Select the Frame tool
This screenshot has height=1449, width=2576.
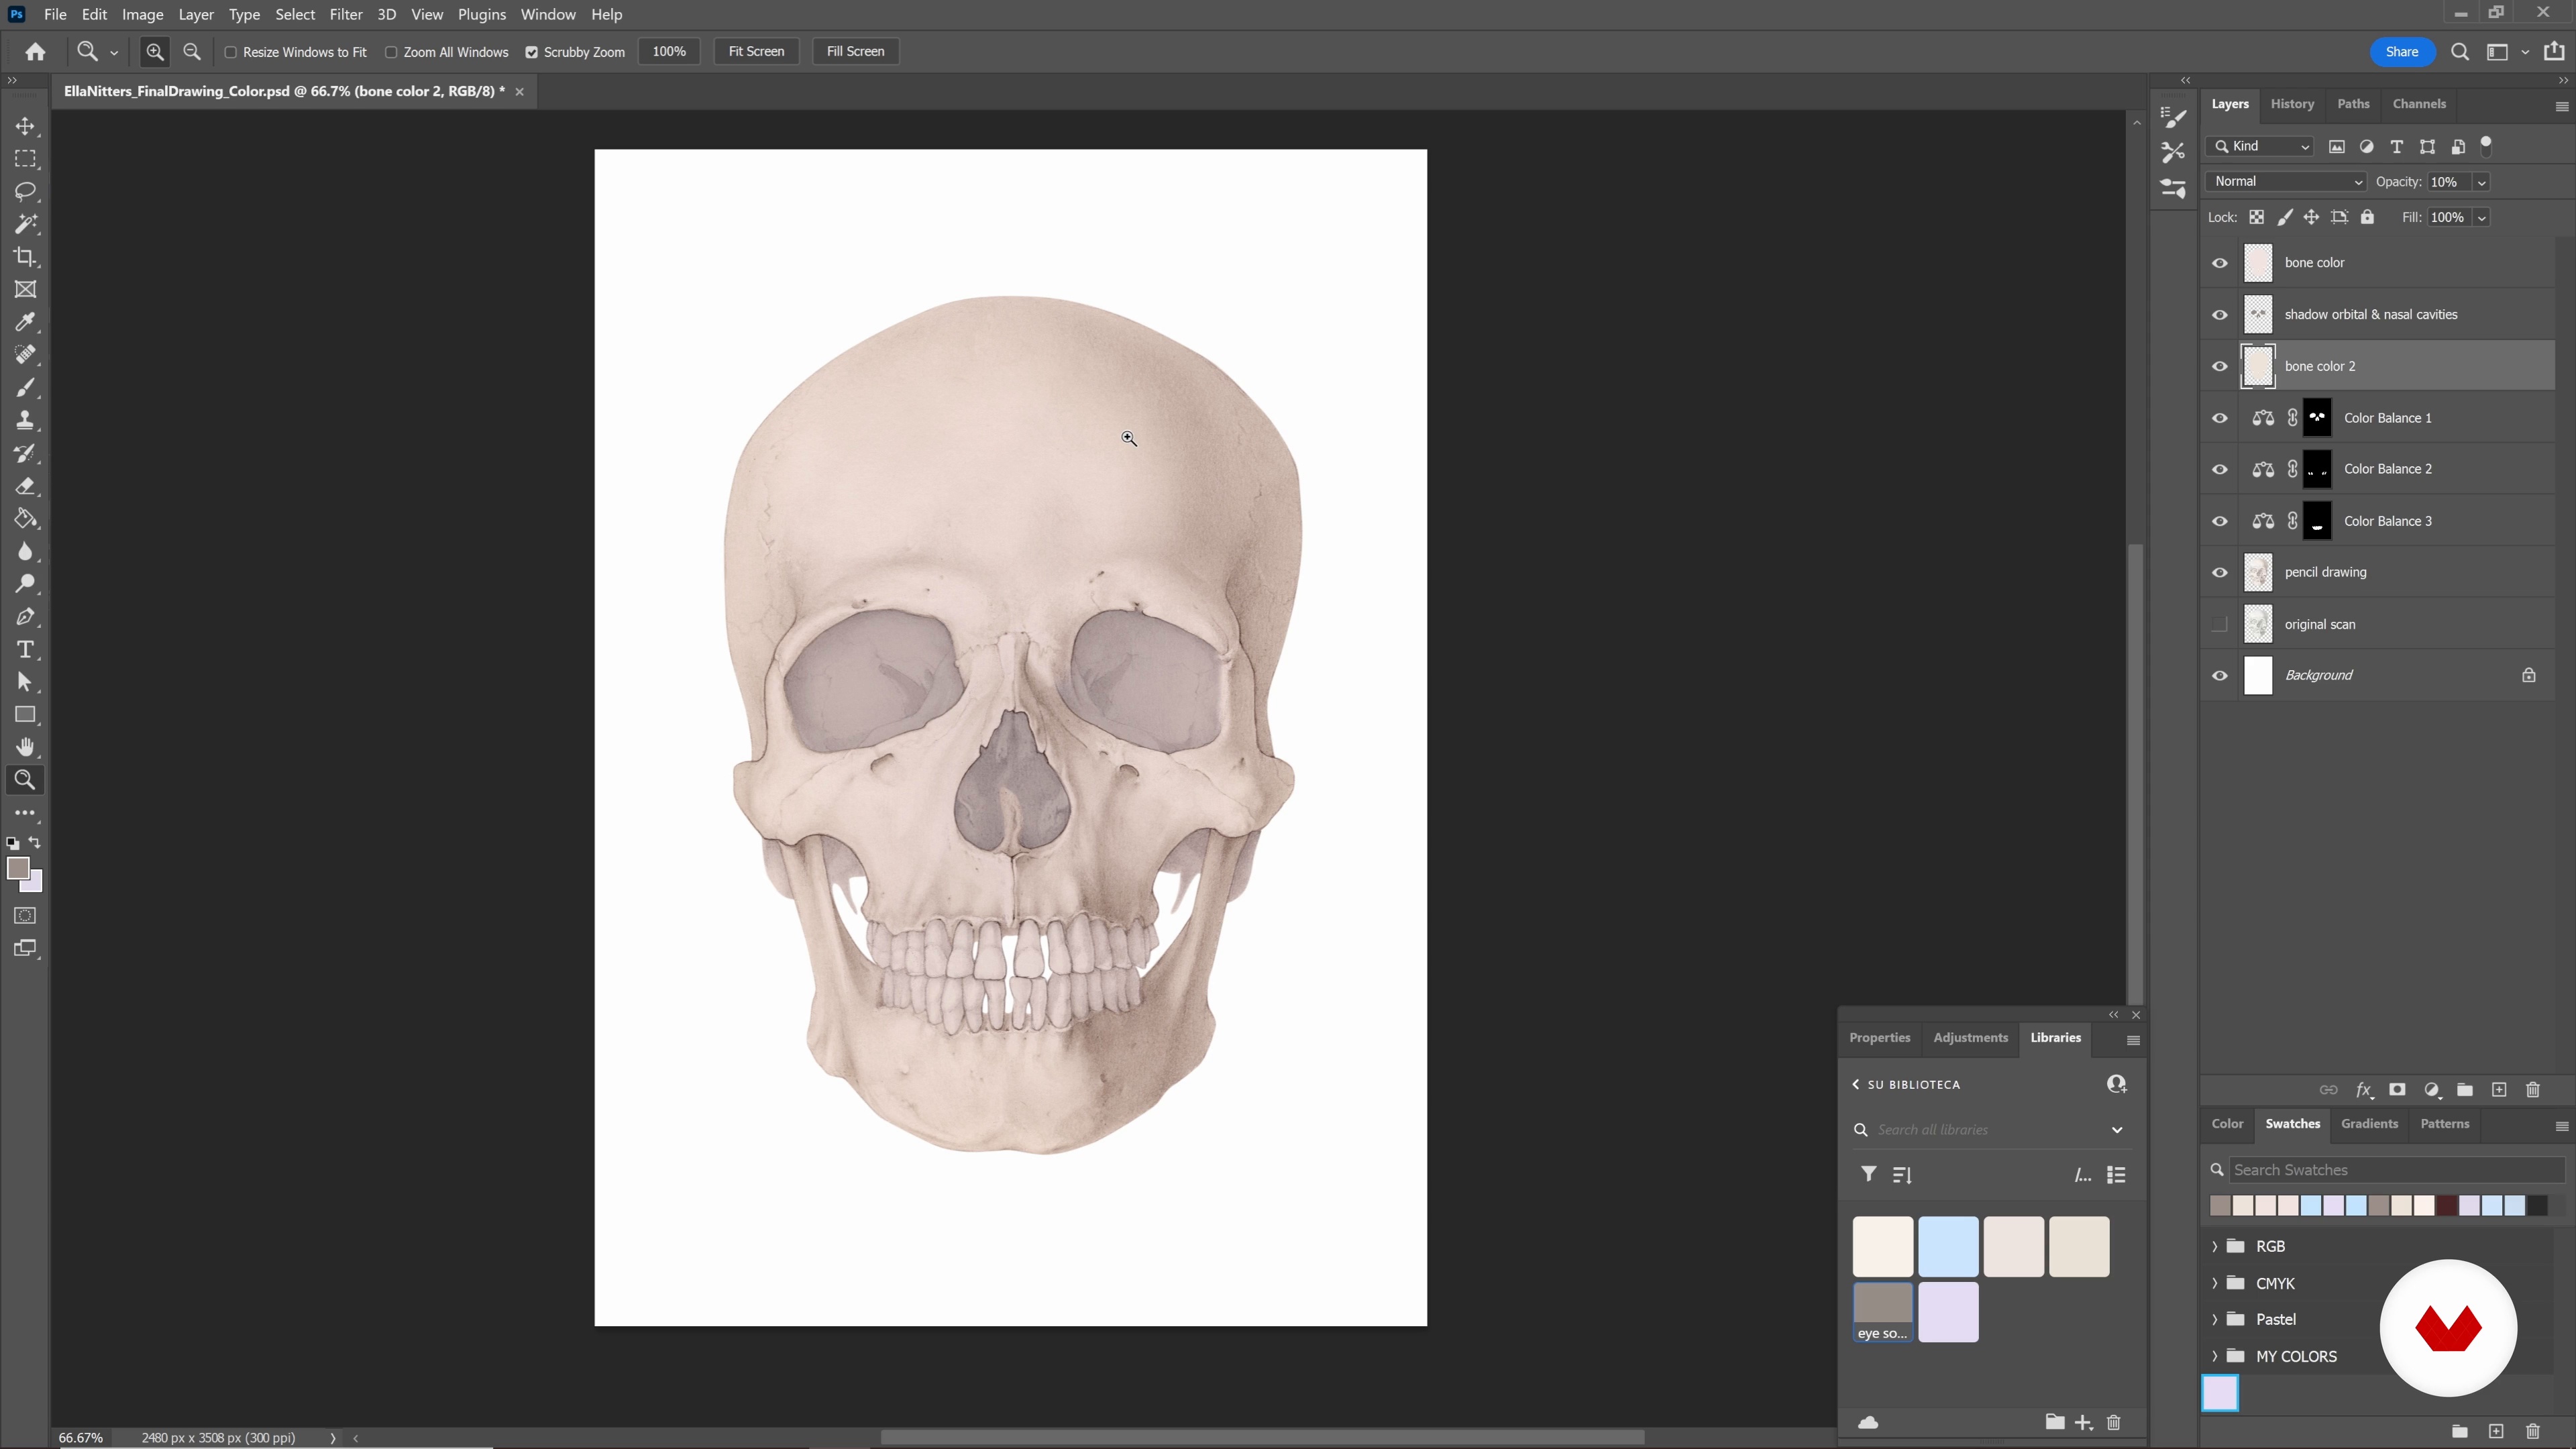pyautogui.click(x=25, y=289)
